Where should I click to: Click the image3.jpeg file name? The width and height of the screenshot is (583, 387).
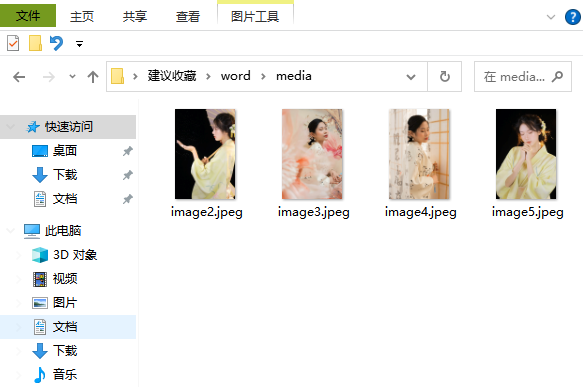(314, 212)
